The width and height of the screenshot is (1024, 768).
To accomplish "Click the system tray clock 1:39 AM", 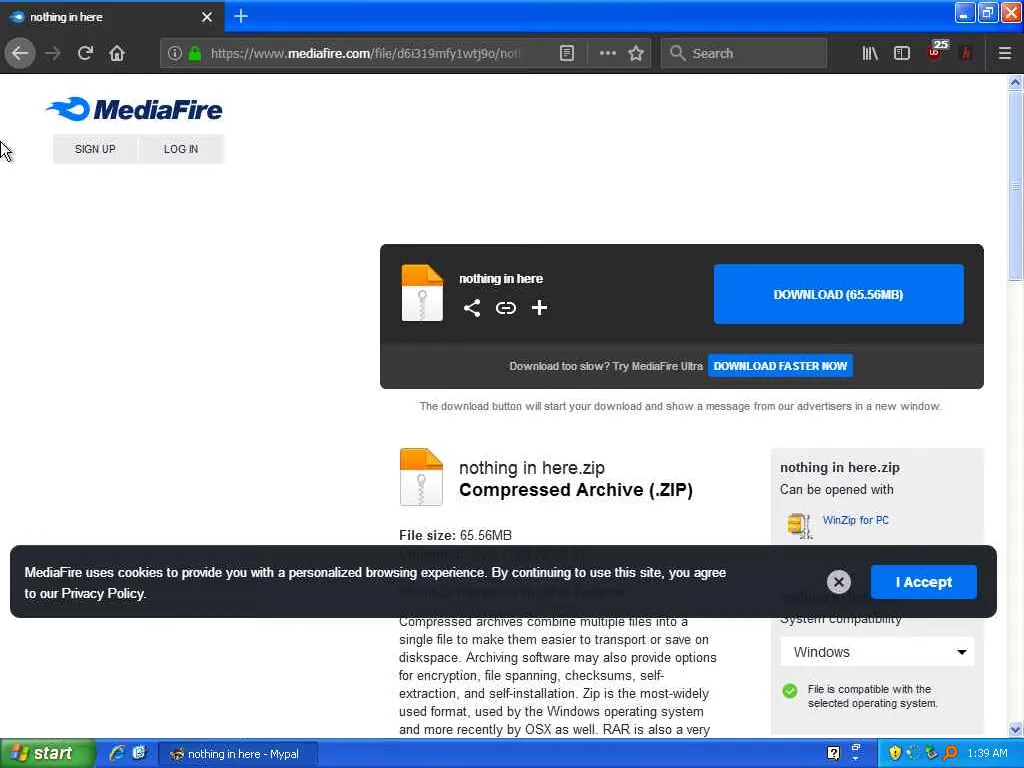I will 987,753.
